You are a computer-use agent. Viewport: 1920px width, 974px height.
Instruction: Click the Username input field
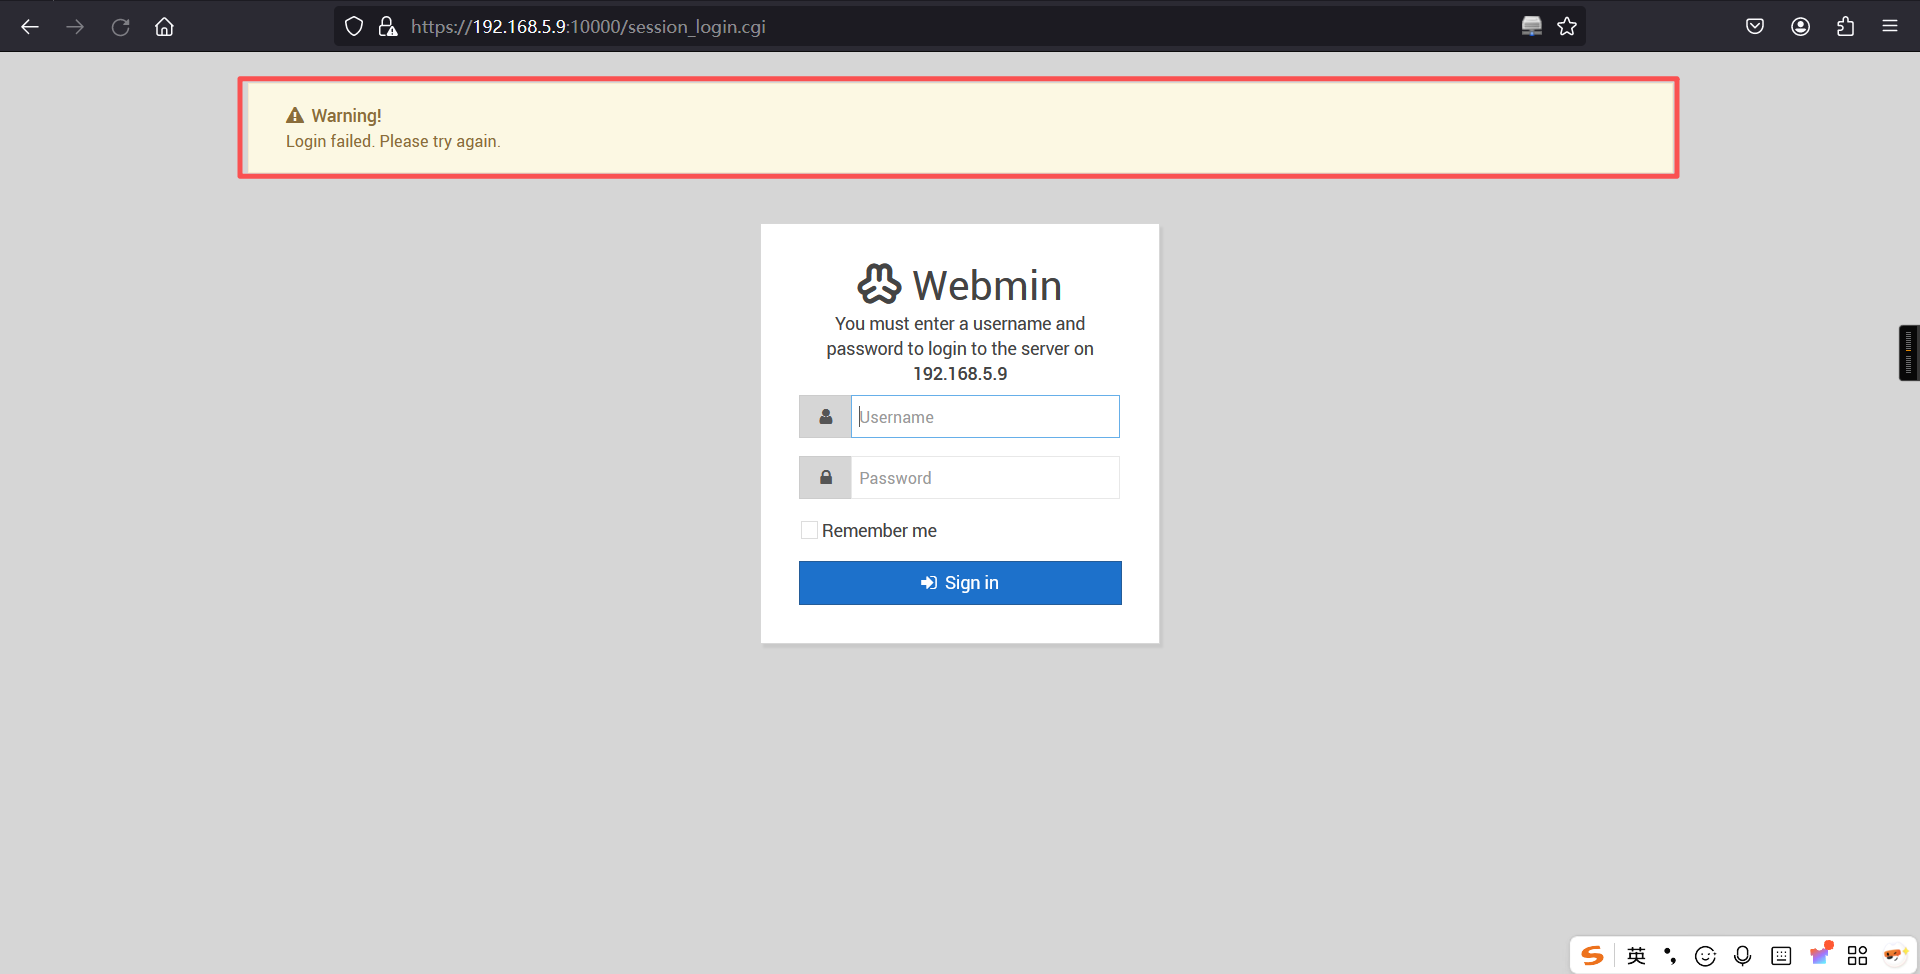985,417
